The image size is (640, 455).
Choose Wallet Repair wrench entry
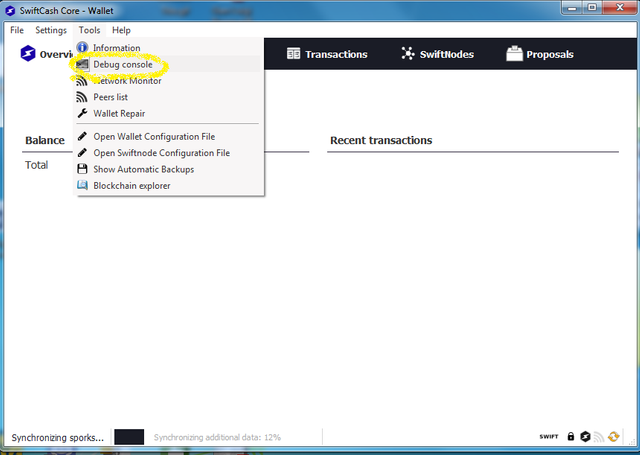point(169,113)
